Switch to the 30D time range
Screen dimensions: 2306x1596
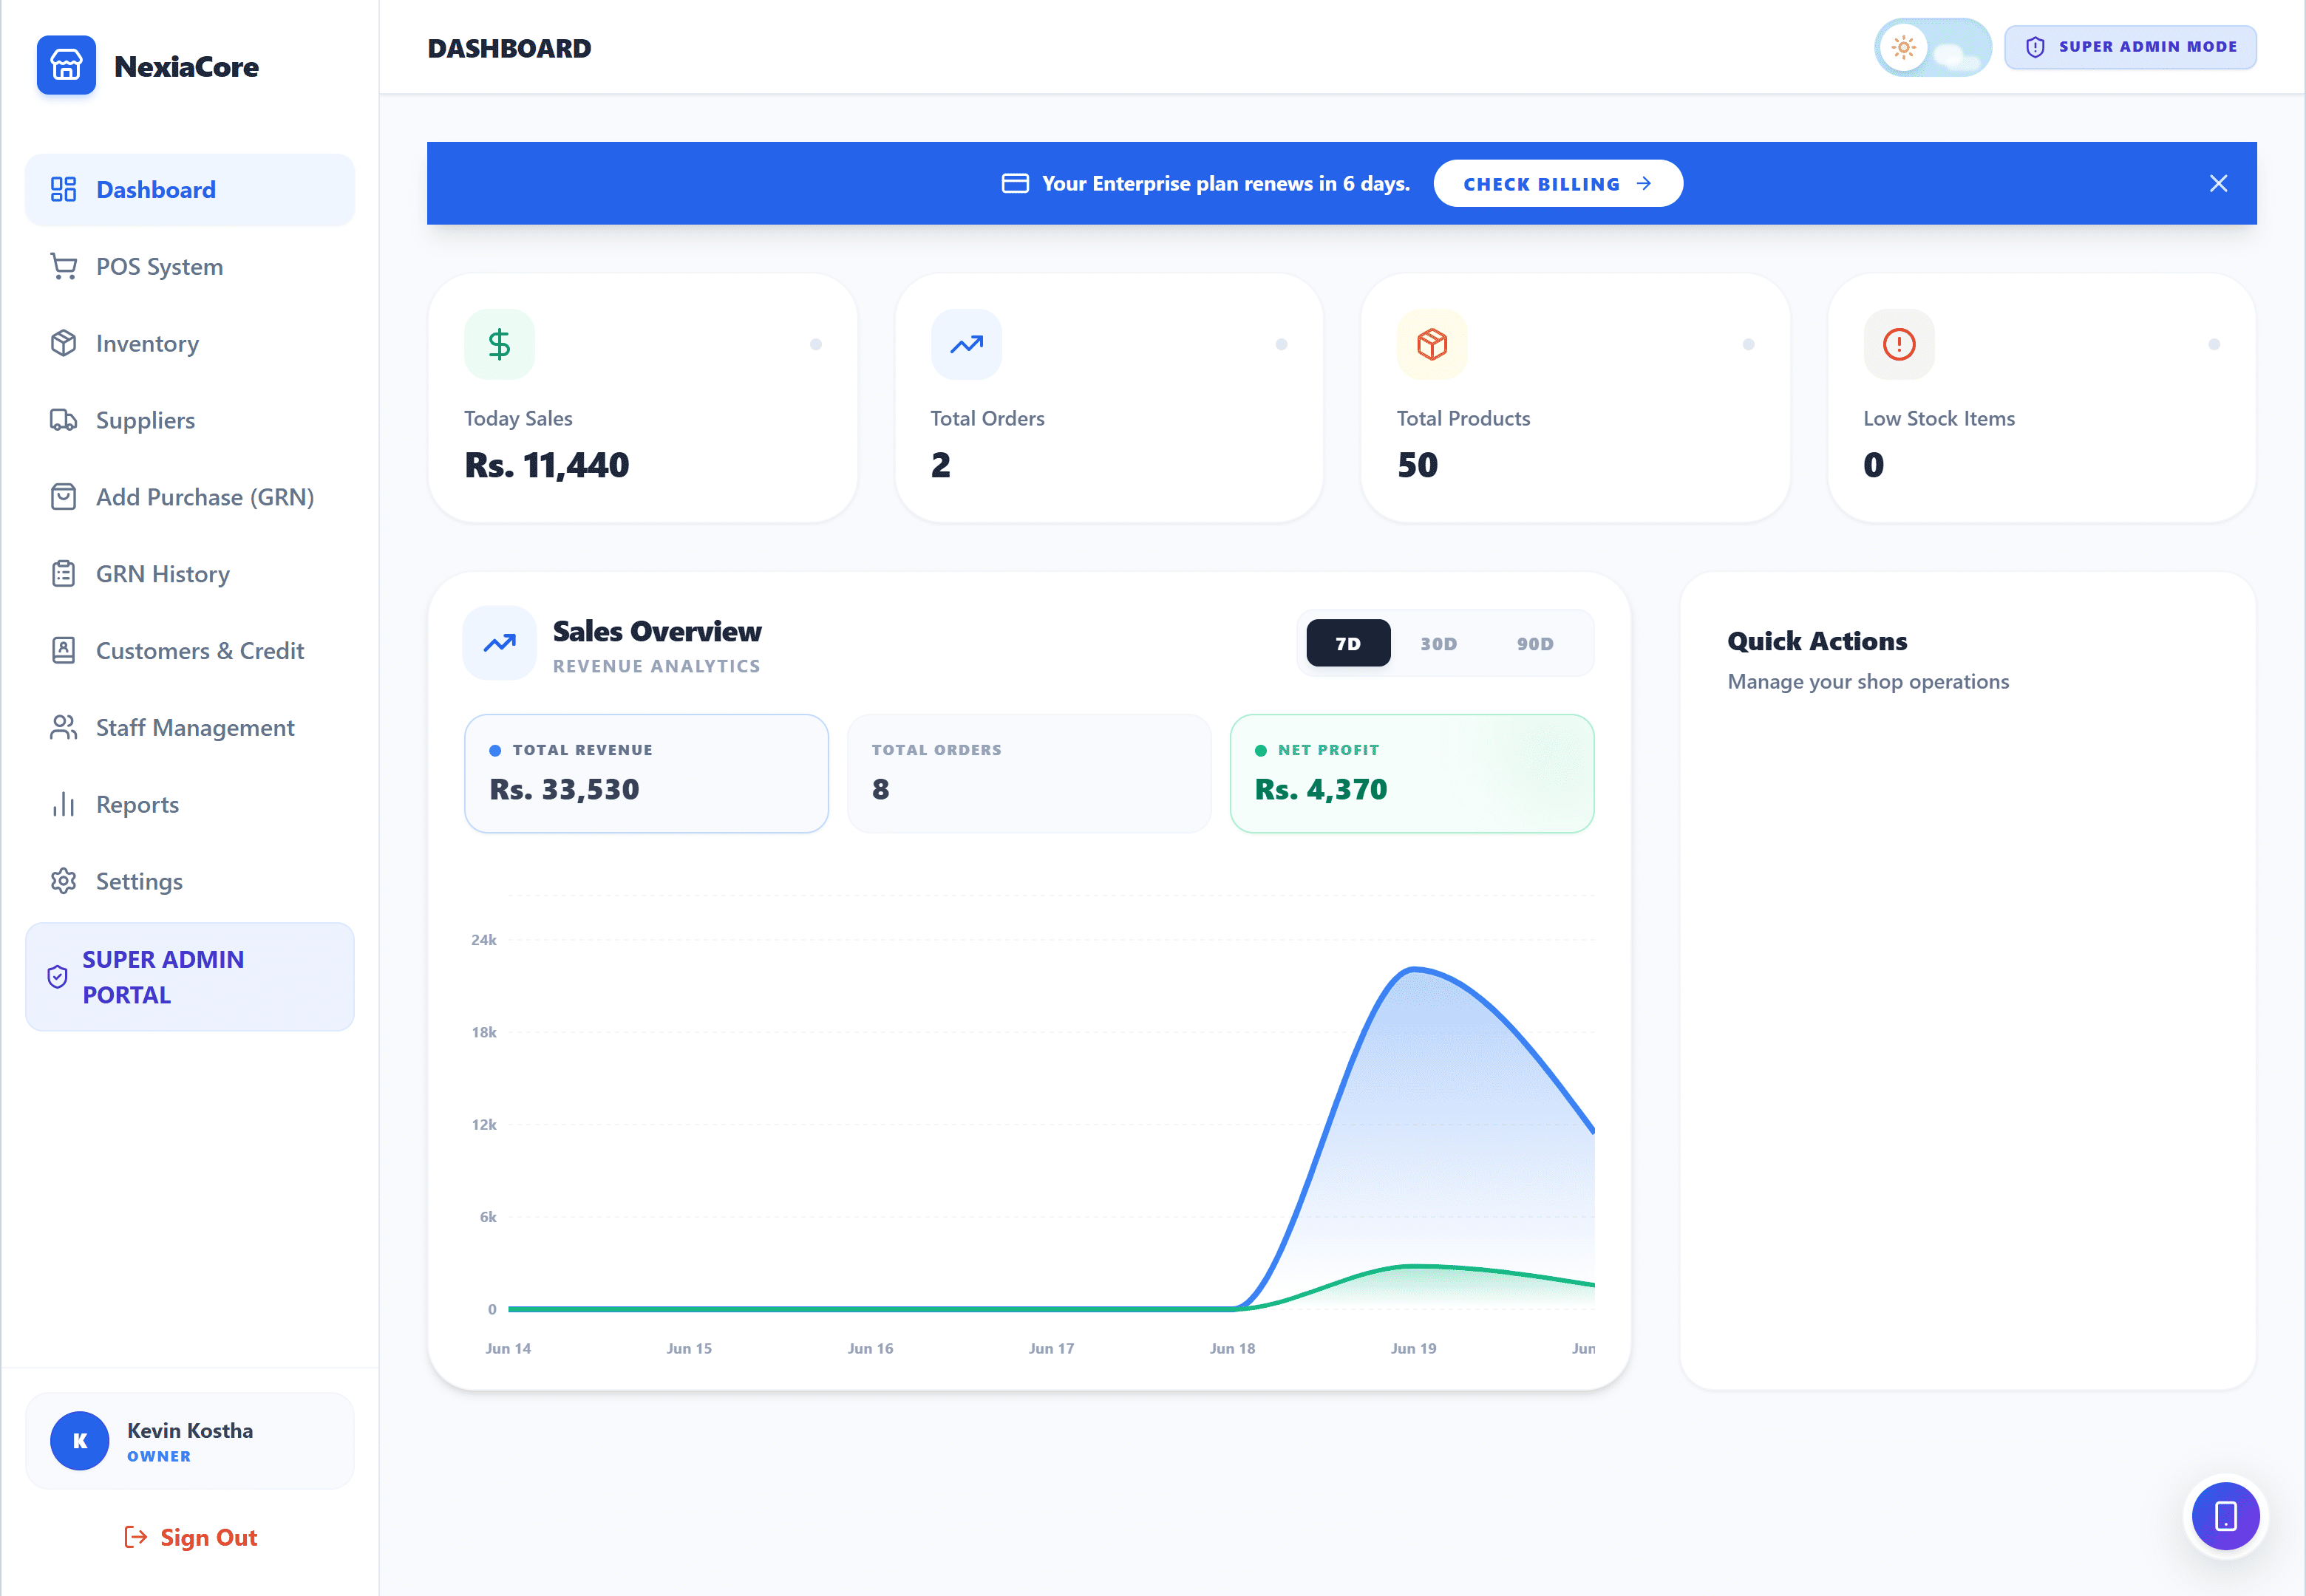click(1438, 644)
